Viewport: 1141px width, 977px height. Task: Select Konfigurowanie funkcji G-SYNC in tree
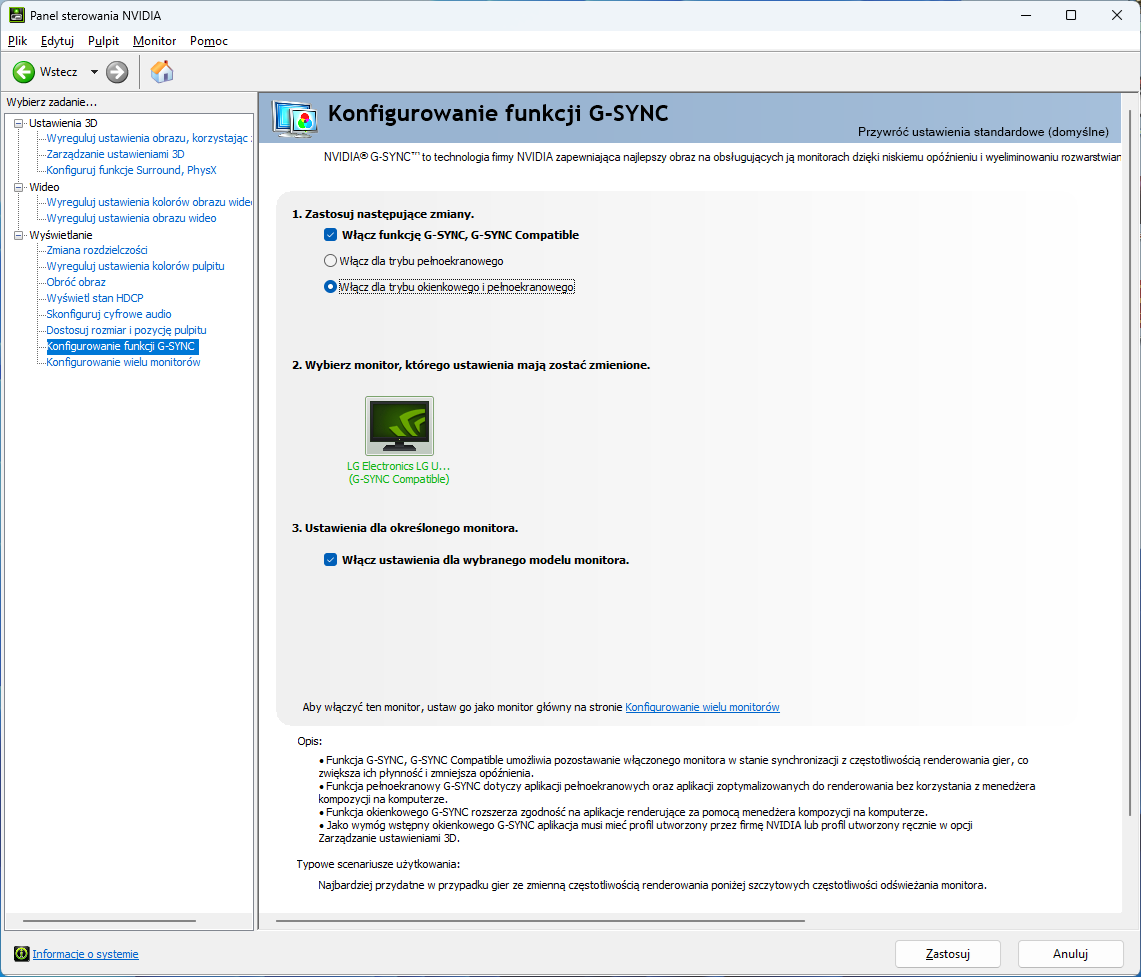(122, 346)
